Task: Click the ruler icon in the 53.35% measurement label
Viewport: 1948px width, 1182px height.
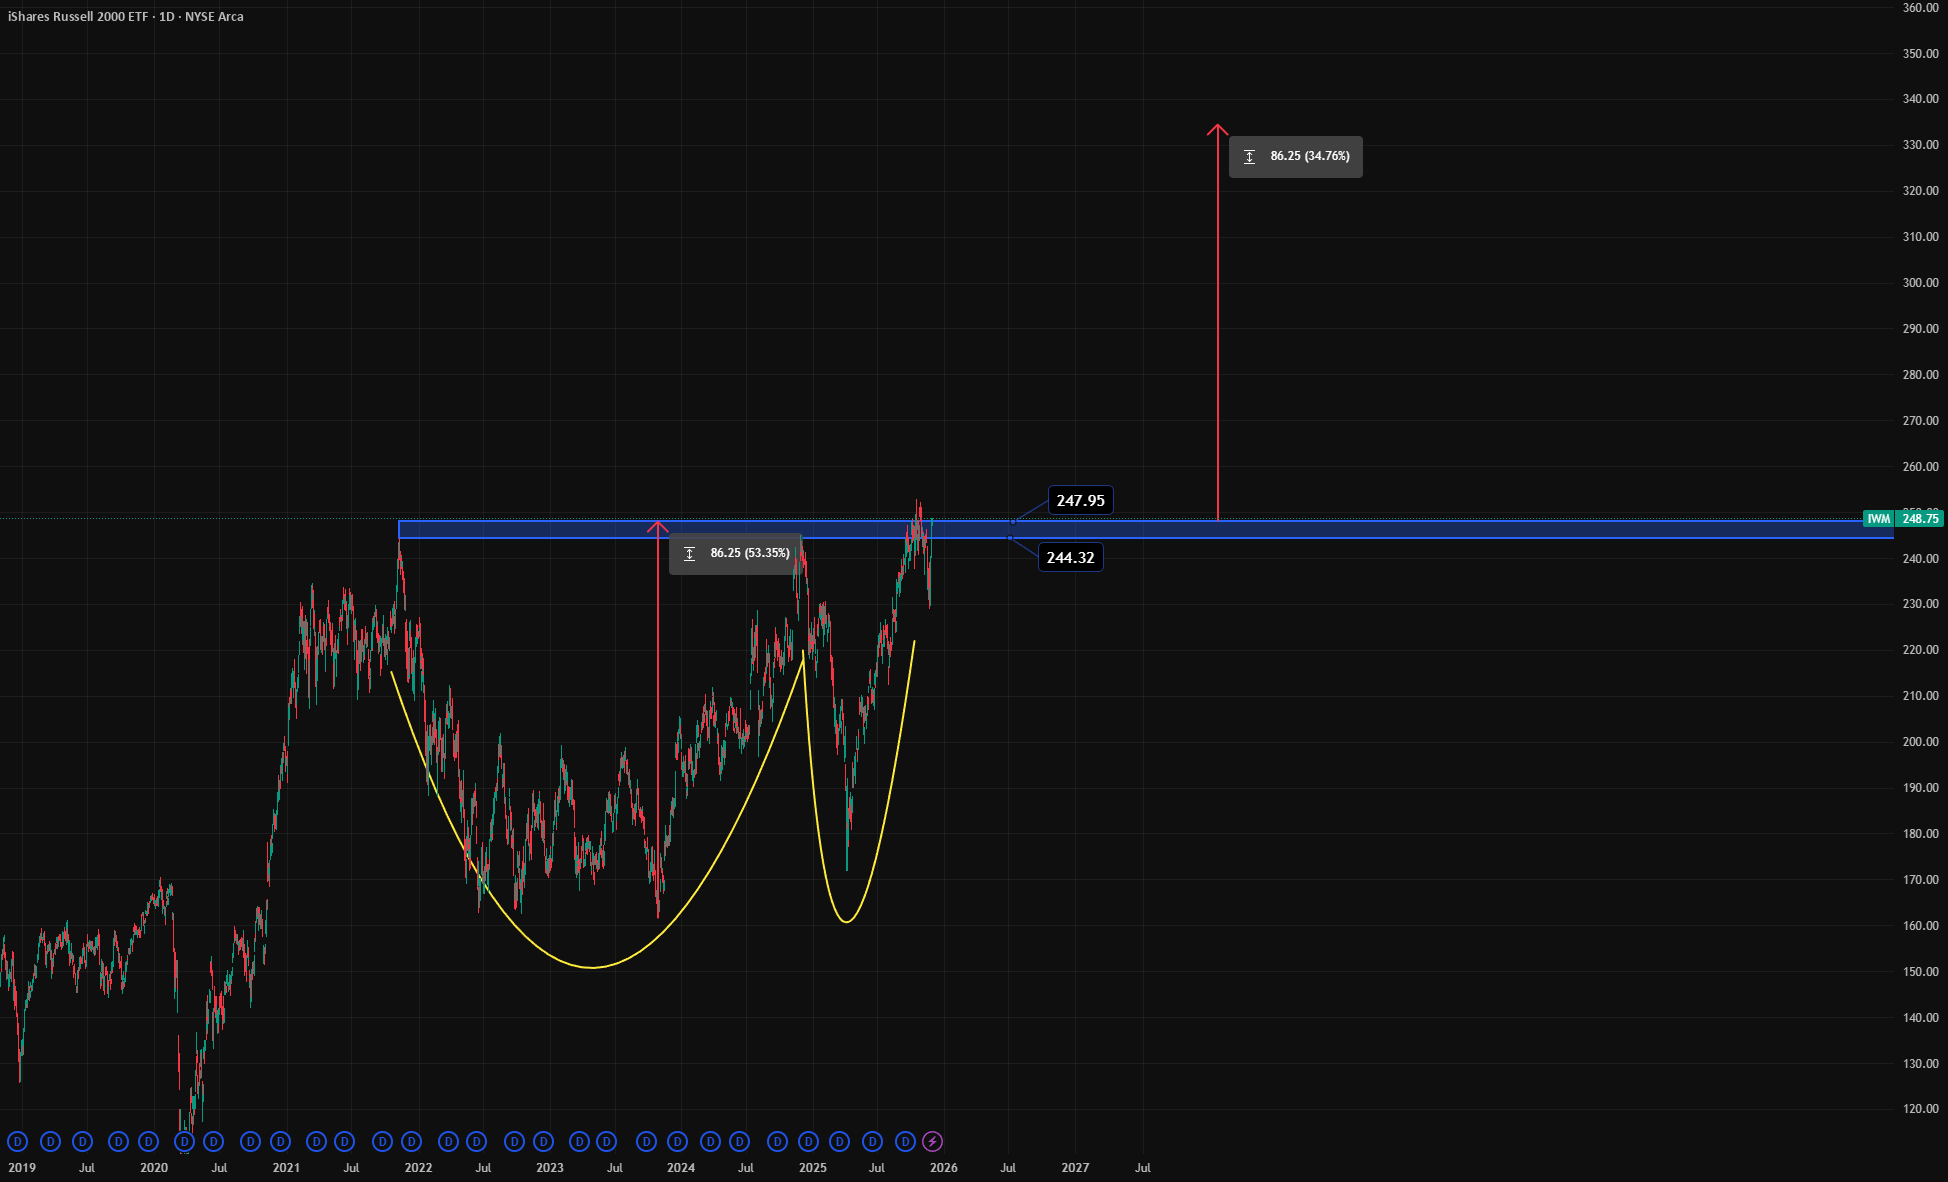Action: tap(689, 554)
